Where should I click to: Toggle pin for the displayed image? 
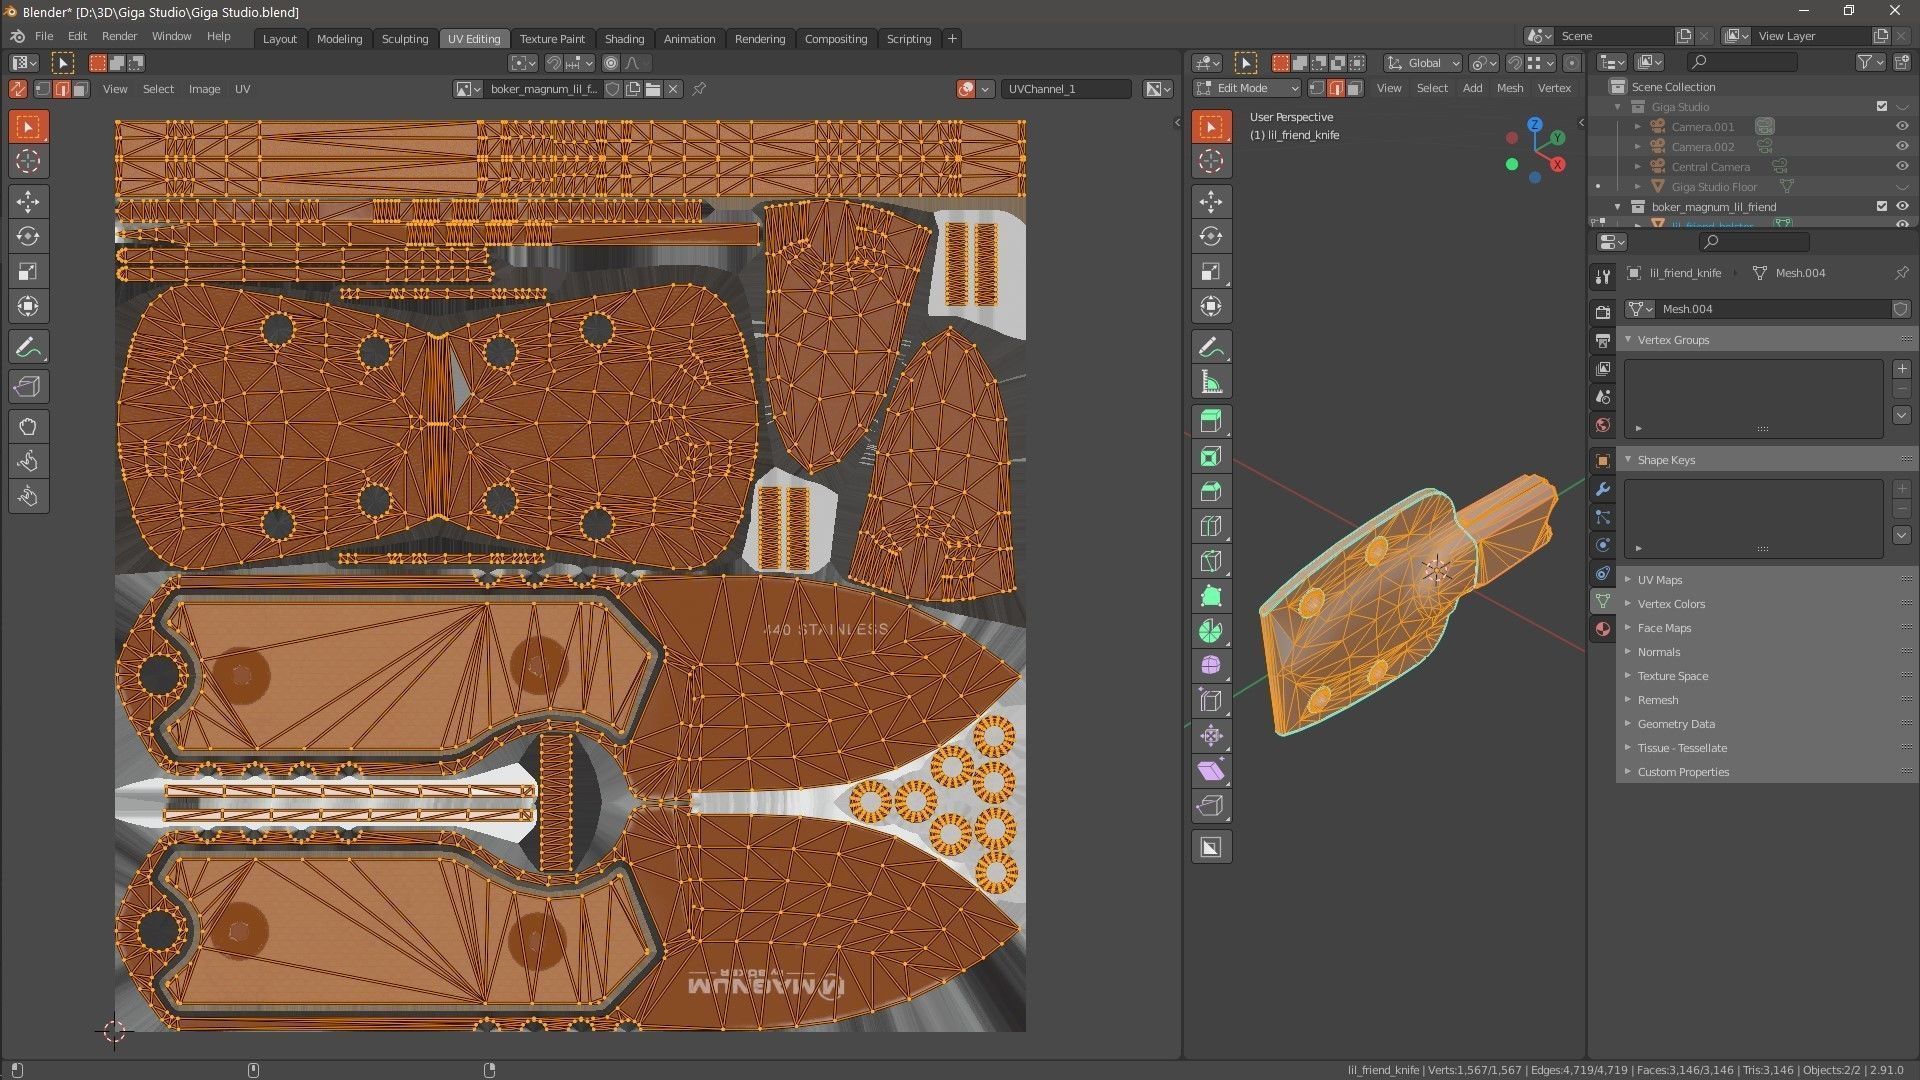699,89
